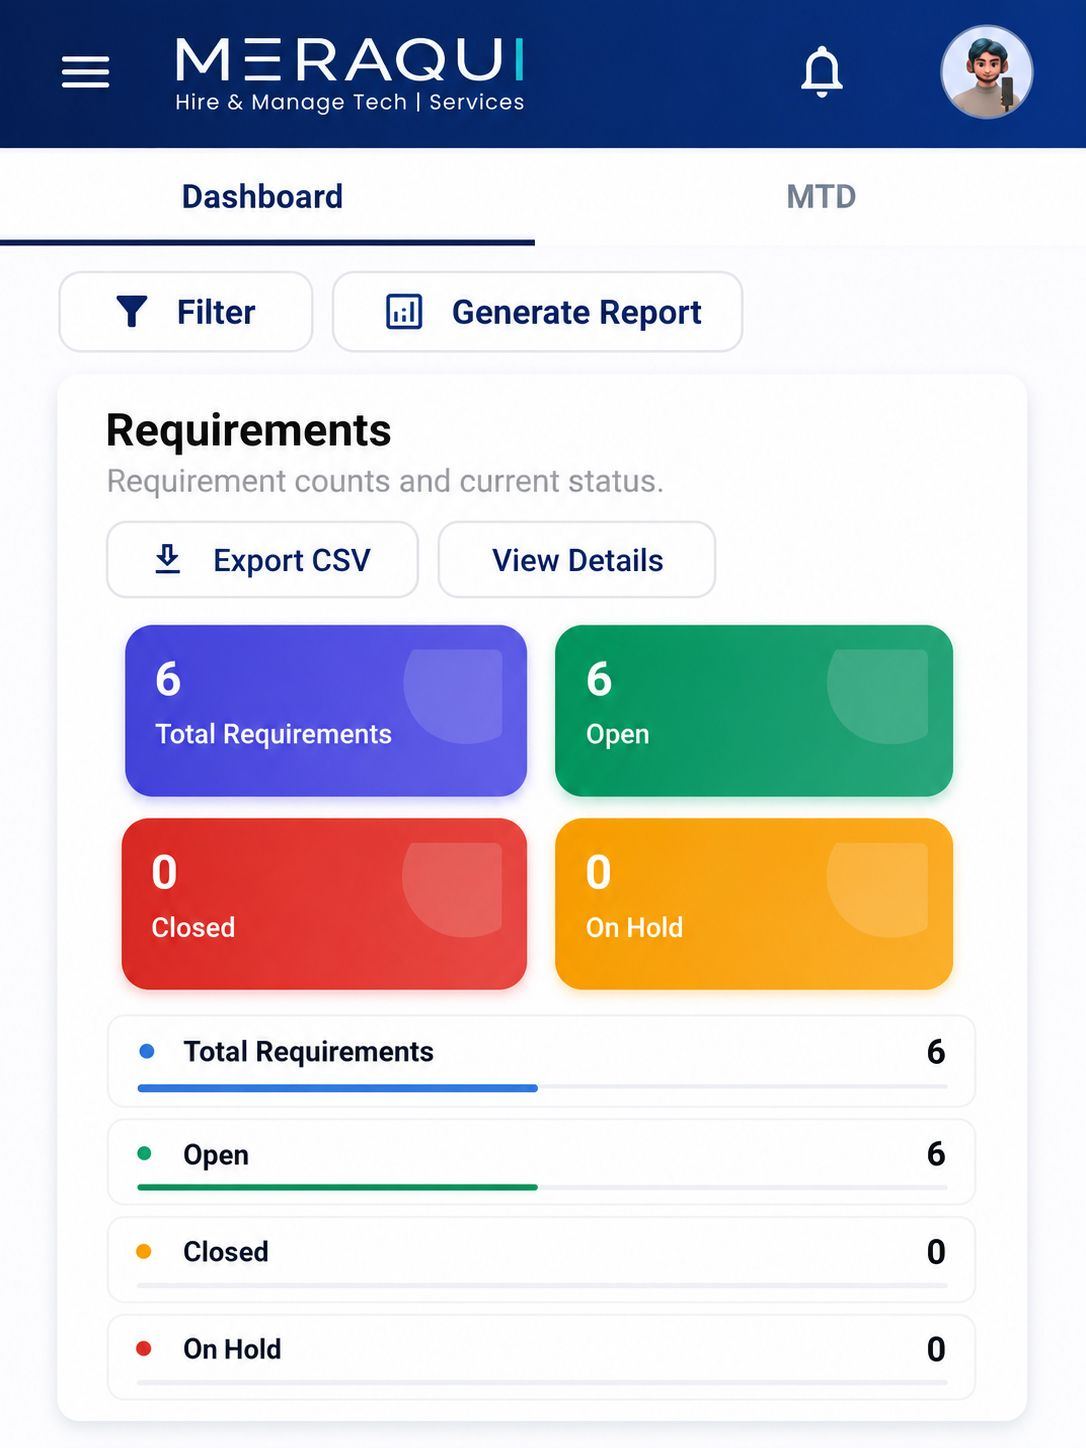This screenshot has width=1086, height=1448.
Task: Click the blue dot beside Total Requirements
Action: 147,1051
